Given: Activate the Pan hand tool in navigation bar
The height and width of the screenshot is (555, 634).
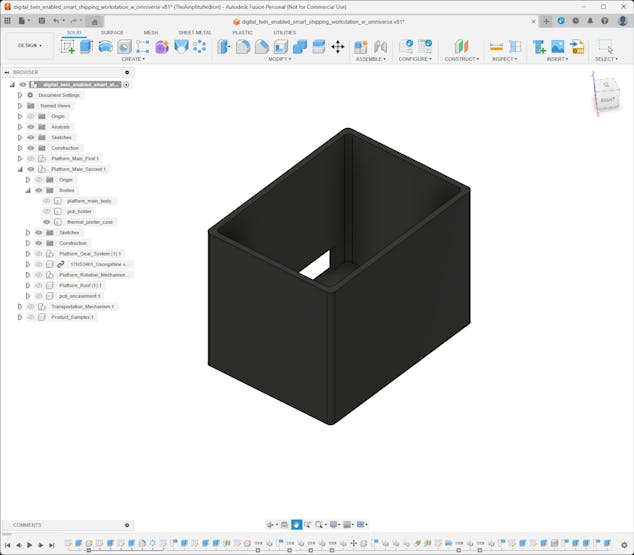Looking at the screenshot, I should pyautogui.click(x=296, y=524).
